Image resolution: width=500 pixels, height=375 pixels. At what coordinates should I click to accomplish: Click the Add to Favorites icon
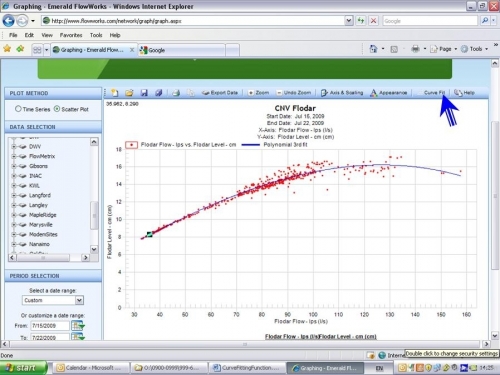(x=20, y=49)
